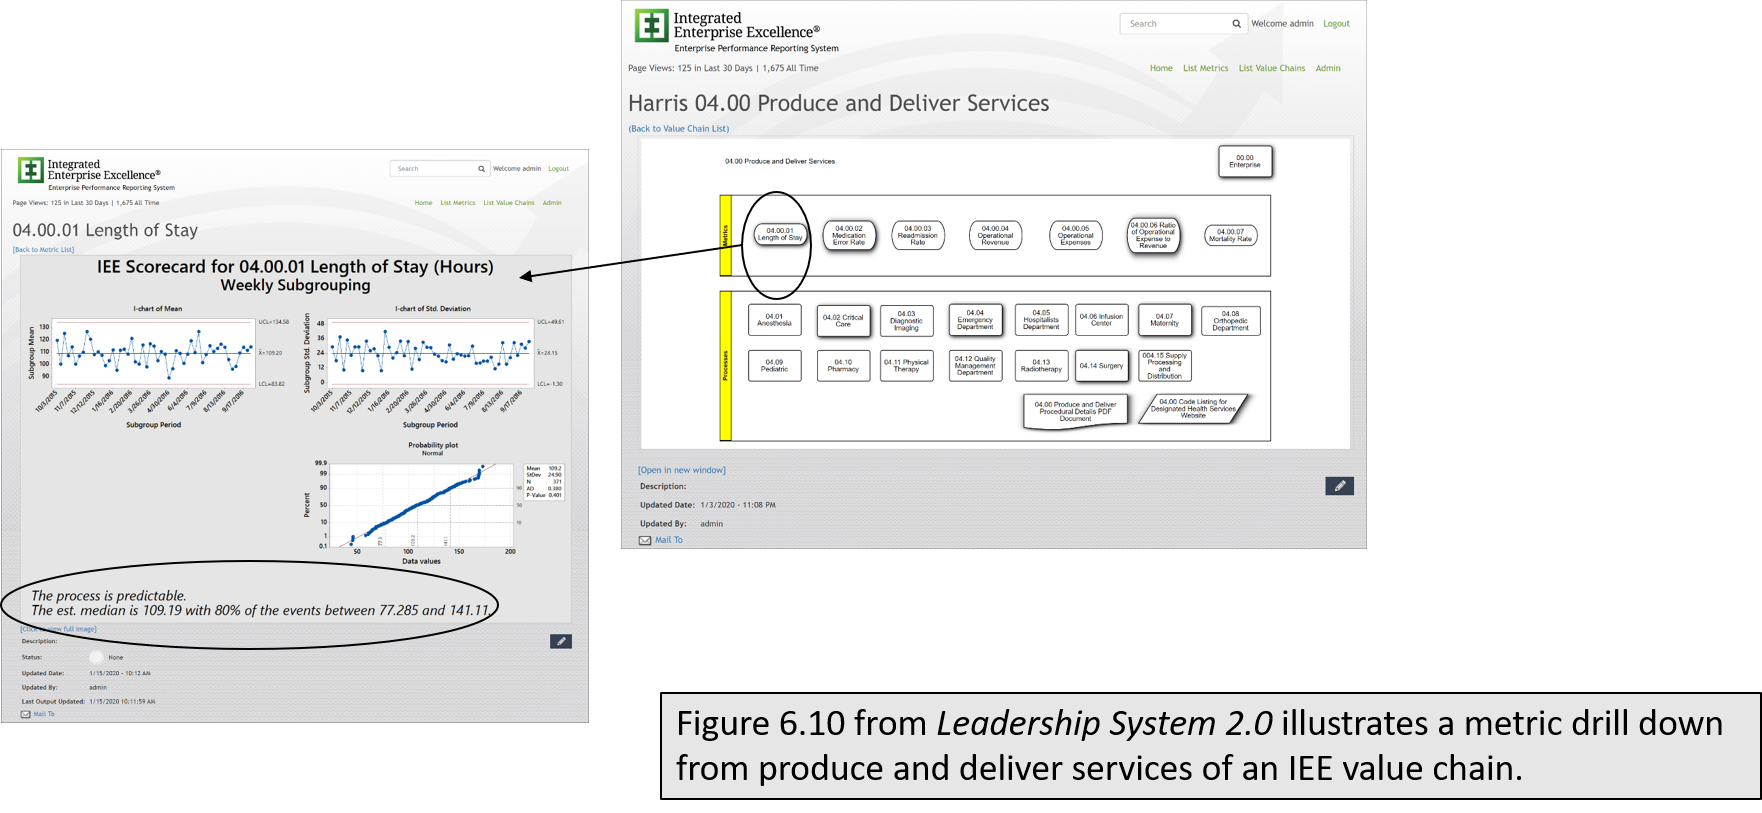Click the Integrated Enterprise Excellence logo on the Length of Stay page
Image resolution: width=1762 pixels, height=813 pixels.
pyautogui.click(x=31, y=171)
